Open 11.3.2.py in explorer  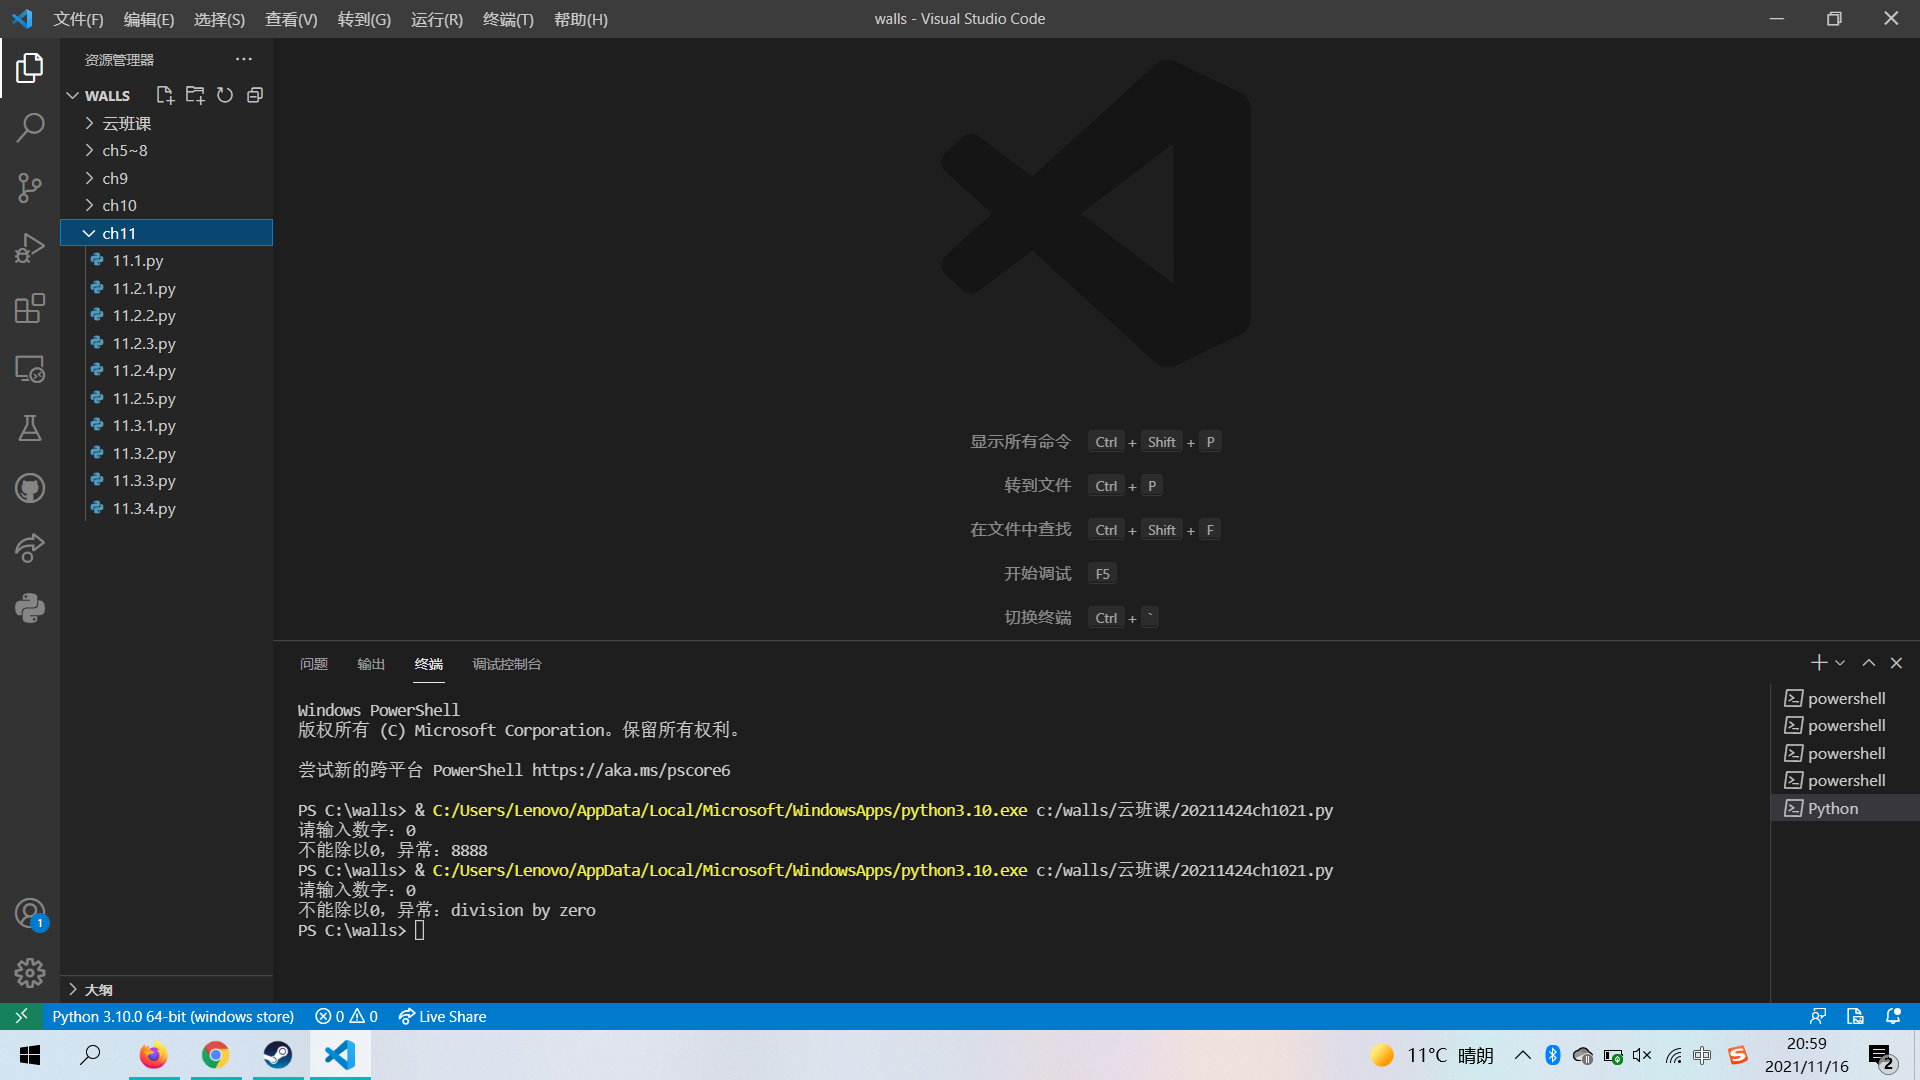[x=144, y=453]
